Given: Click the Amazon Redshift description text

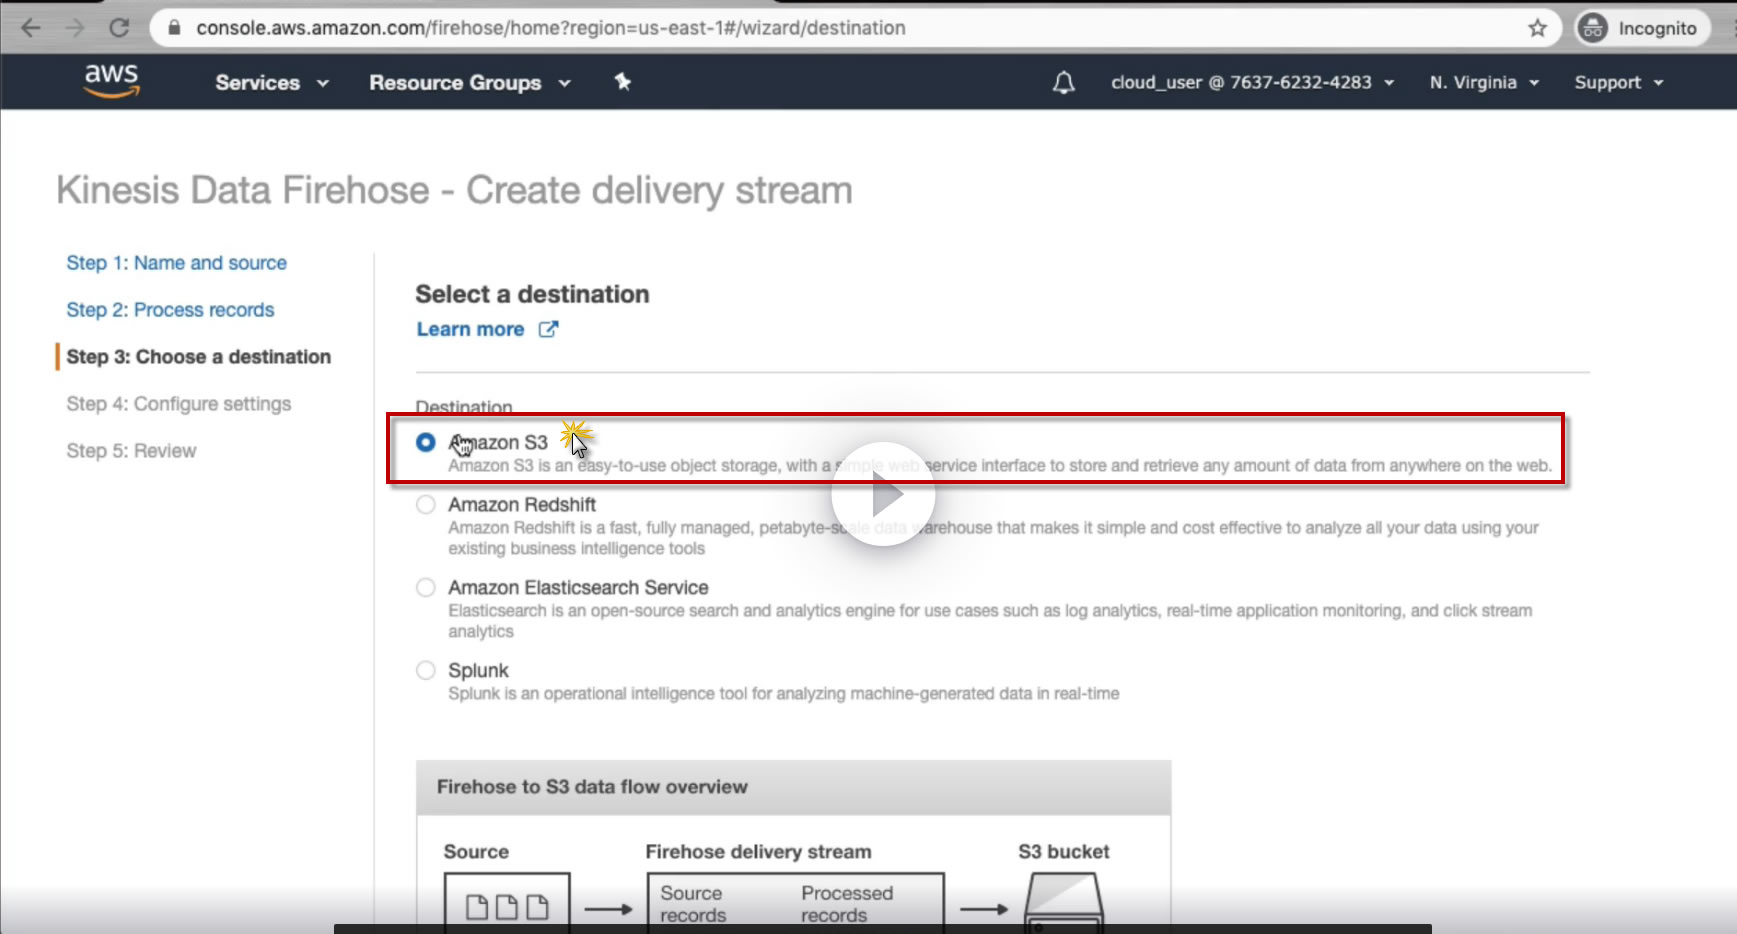Looking at the screenshot, I should coord(993,538).
